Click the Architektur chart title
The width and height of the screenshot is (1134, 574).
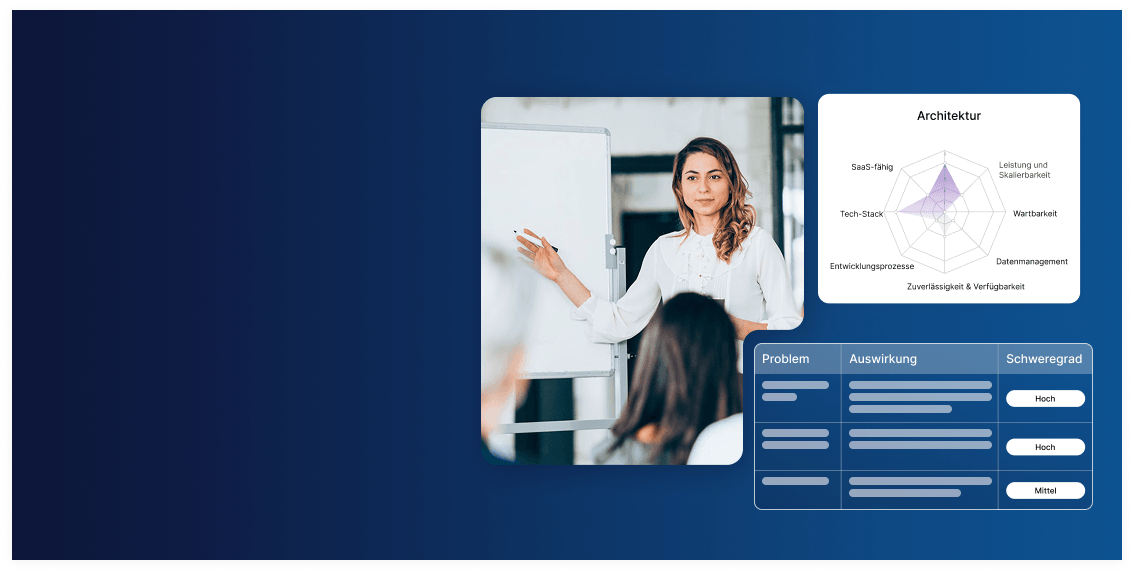pyautogui.click(x=948, y=116)
